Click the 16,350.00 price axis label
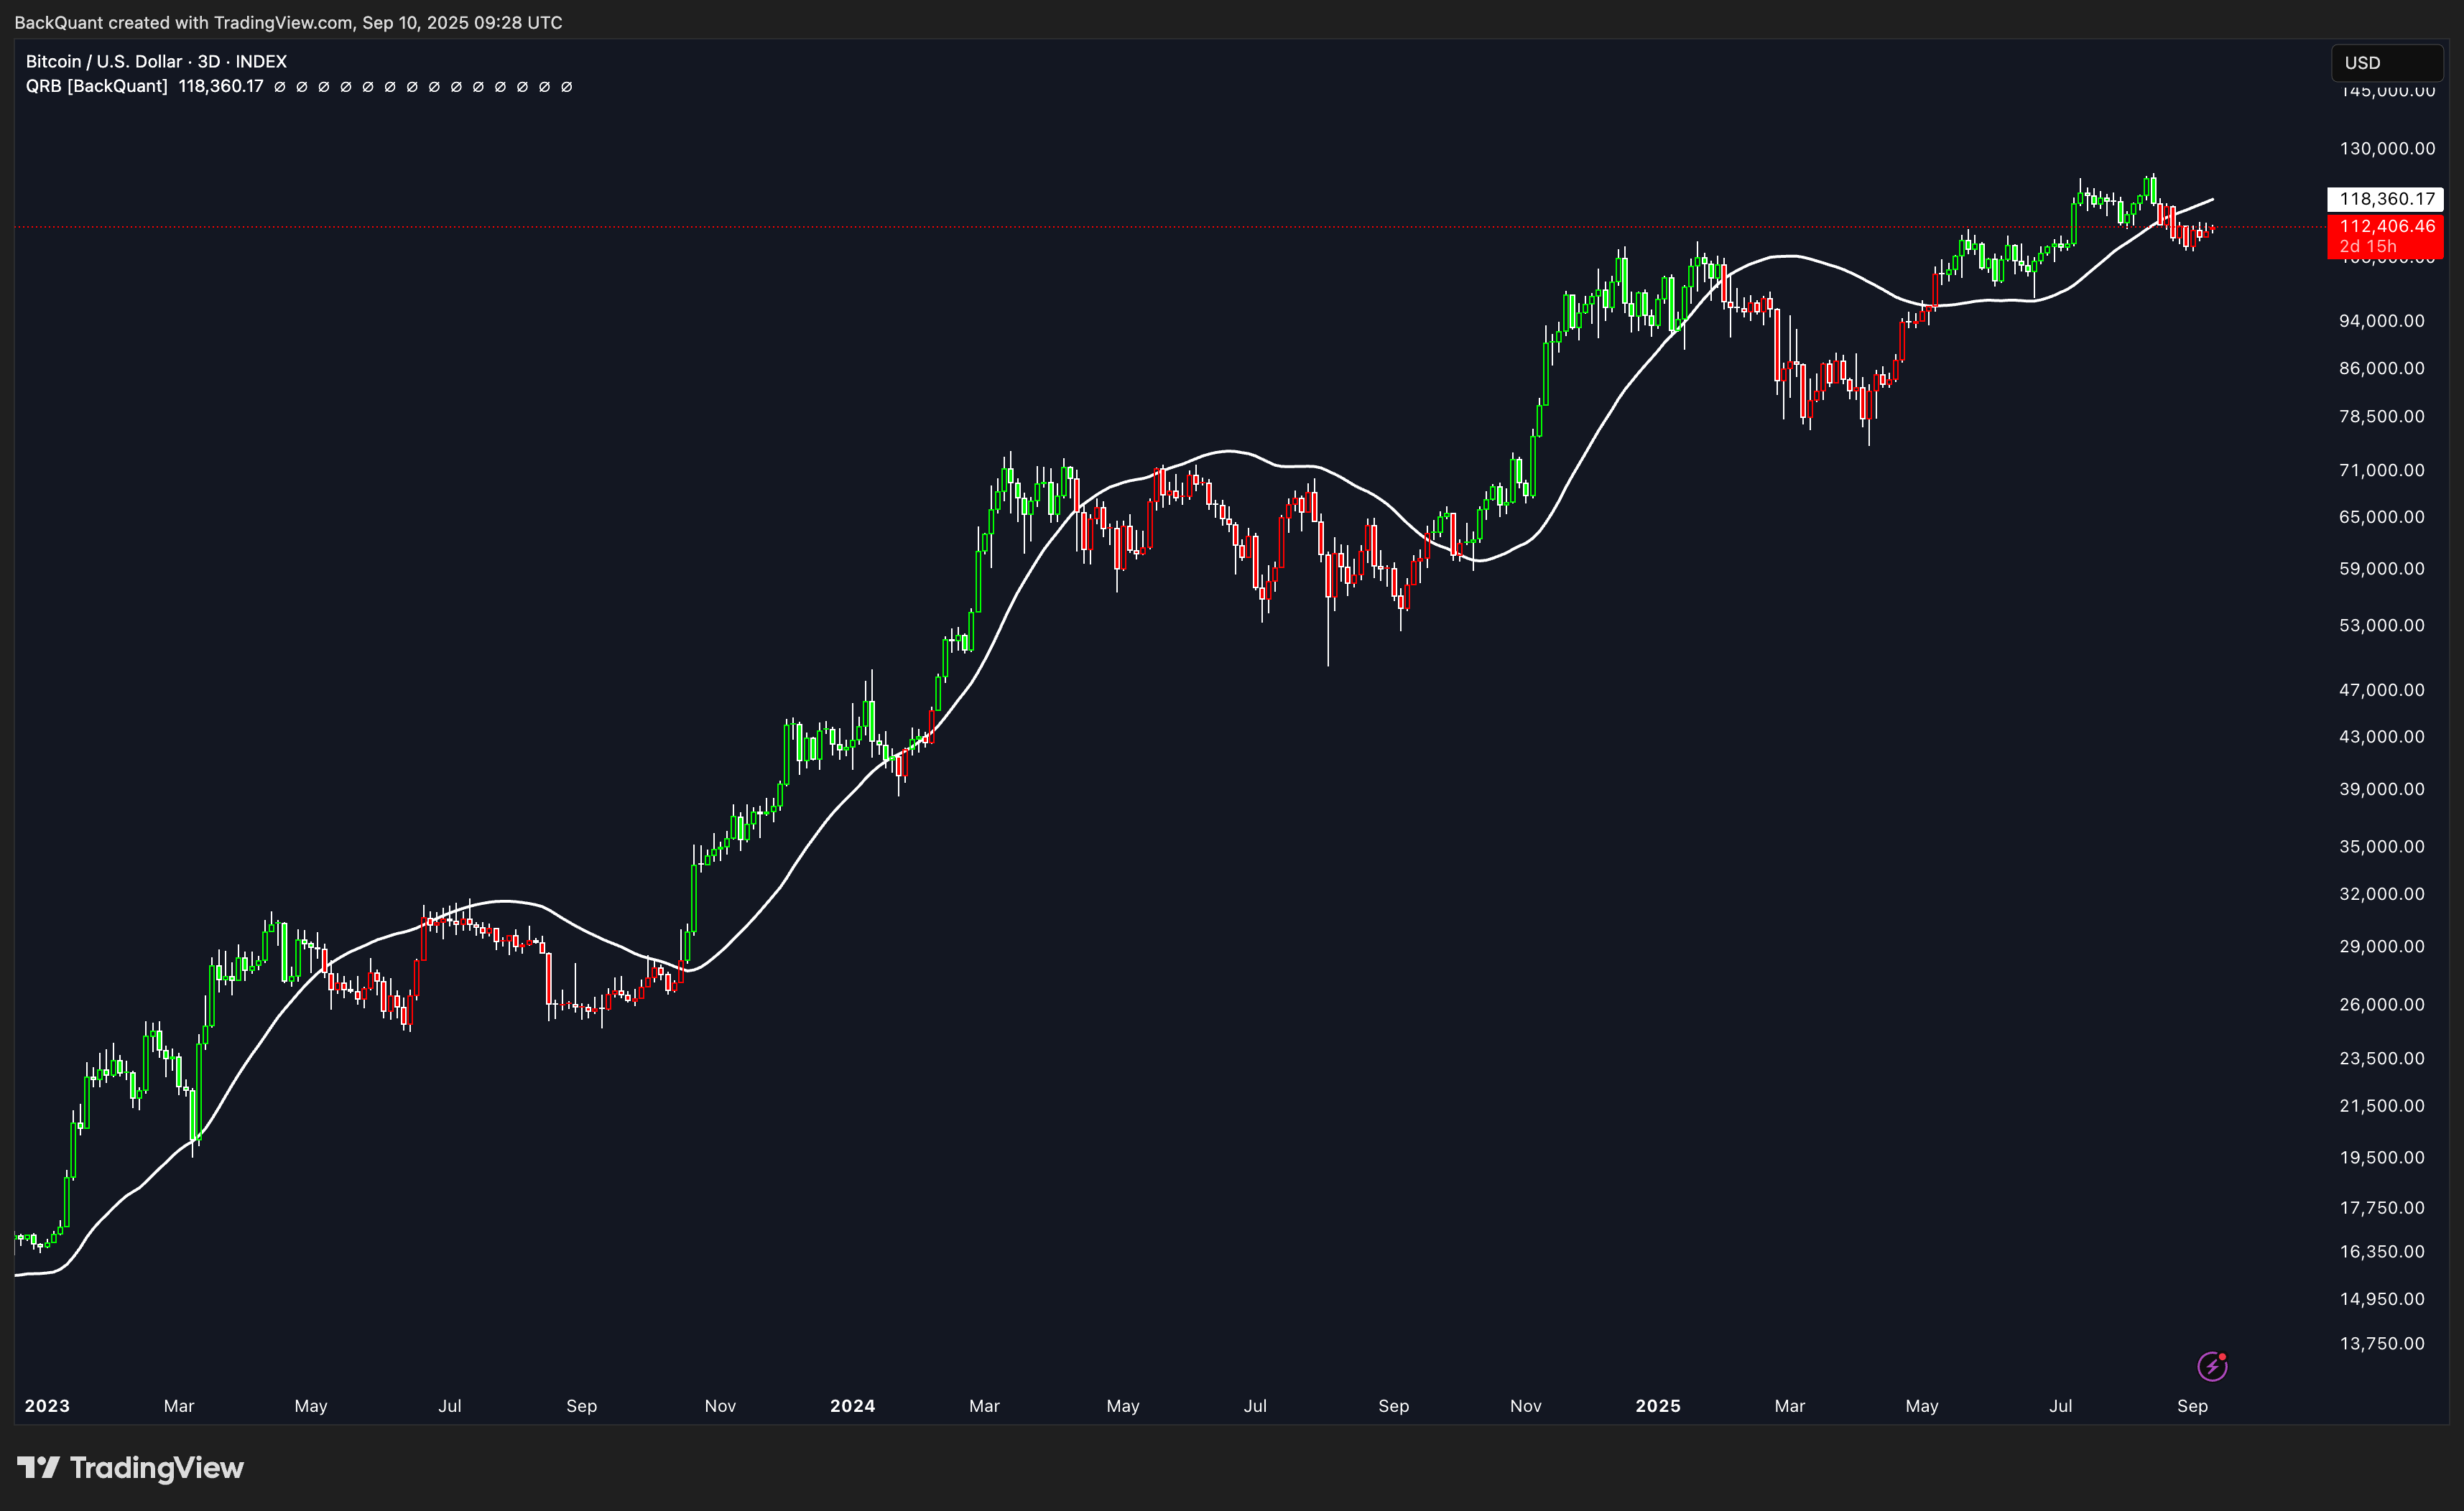 [x=2381, y=1253]
